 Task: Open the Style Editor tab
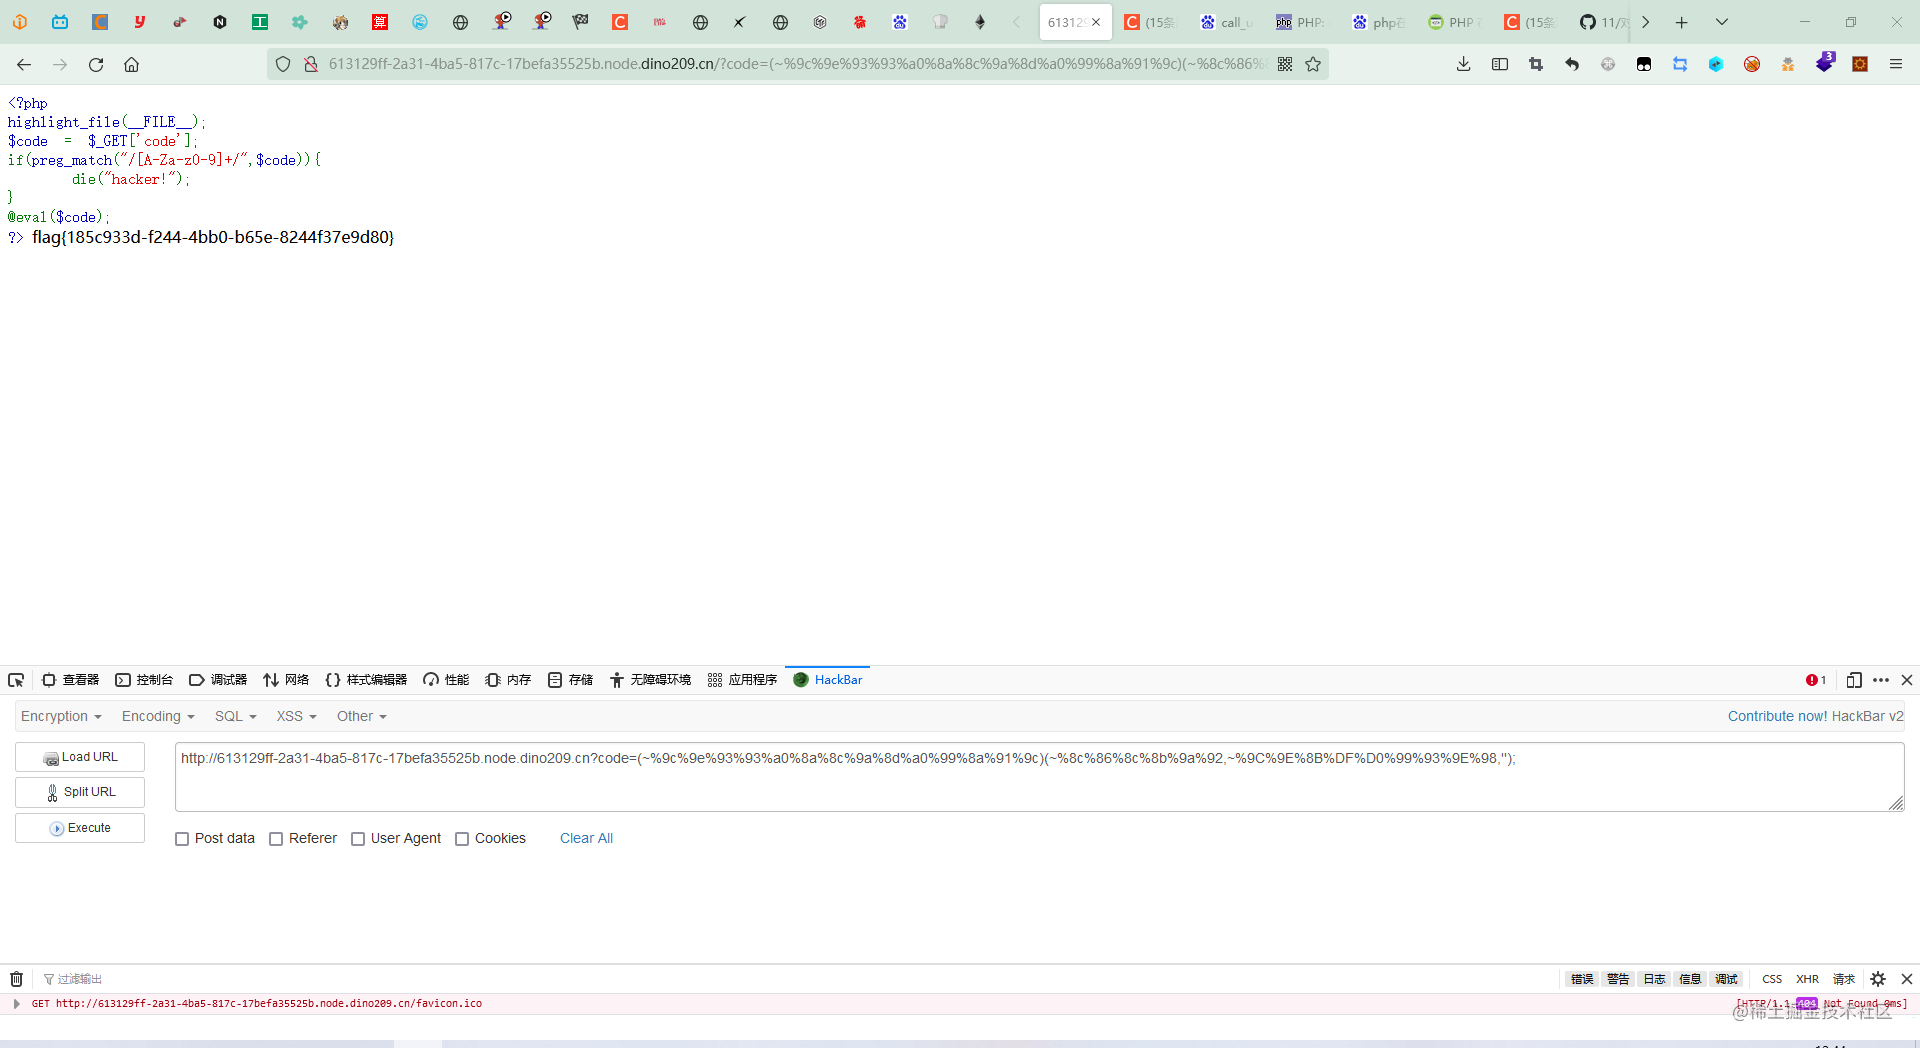(366, 680)
